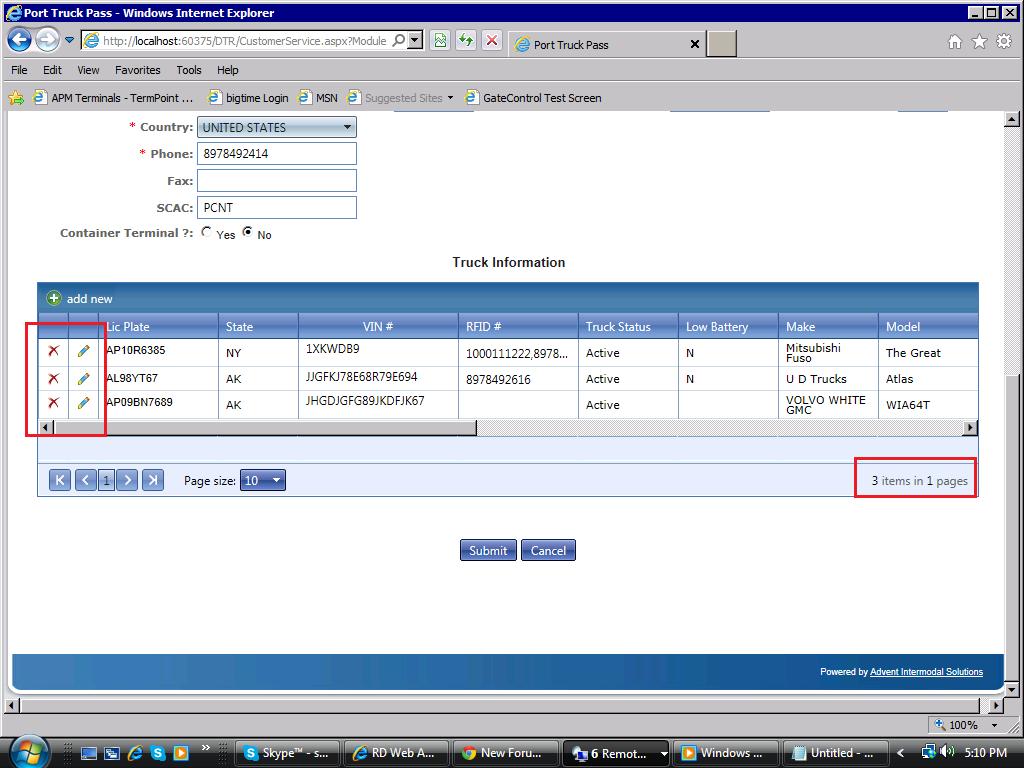
Task: Go to first page of truck grid
Action: click(59, 481)
